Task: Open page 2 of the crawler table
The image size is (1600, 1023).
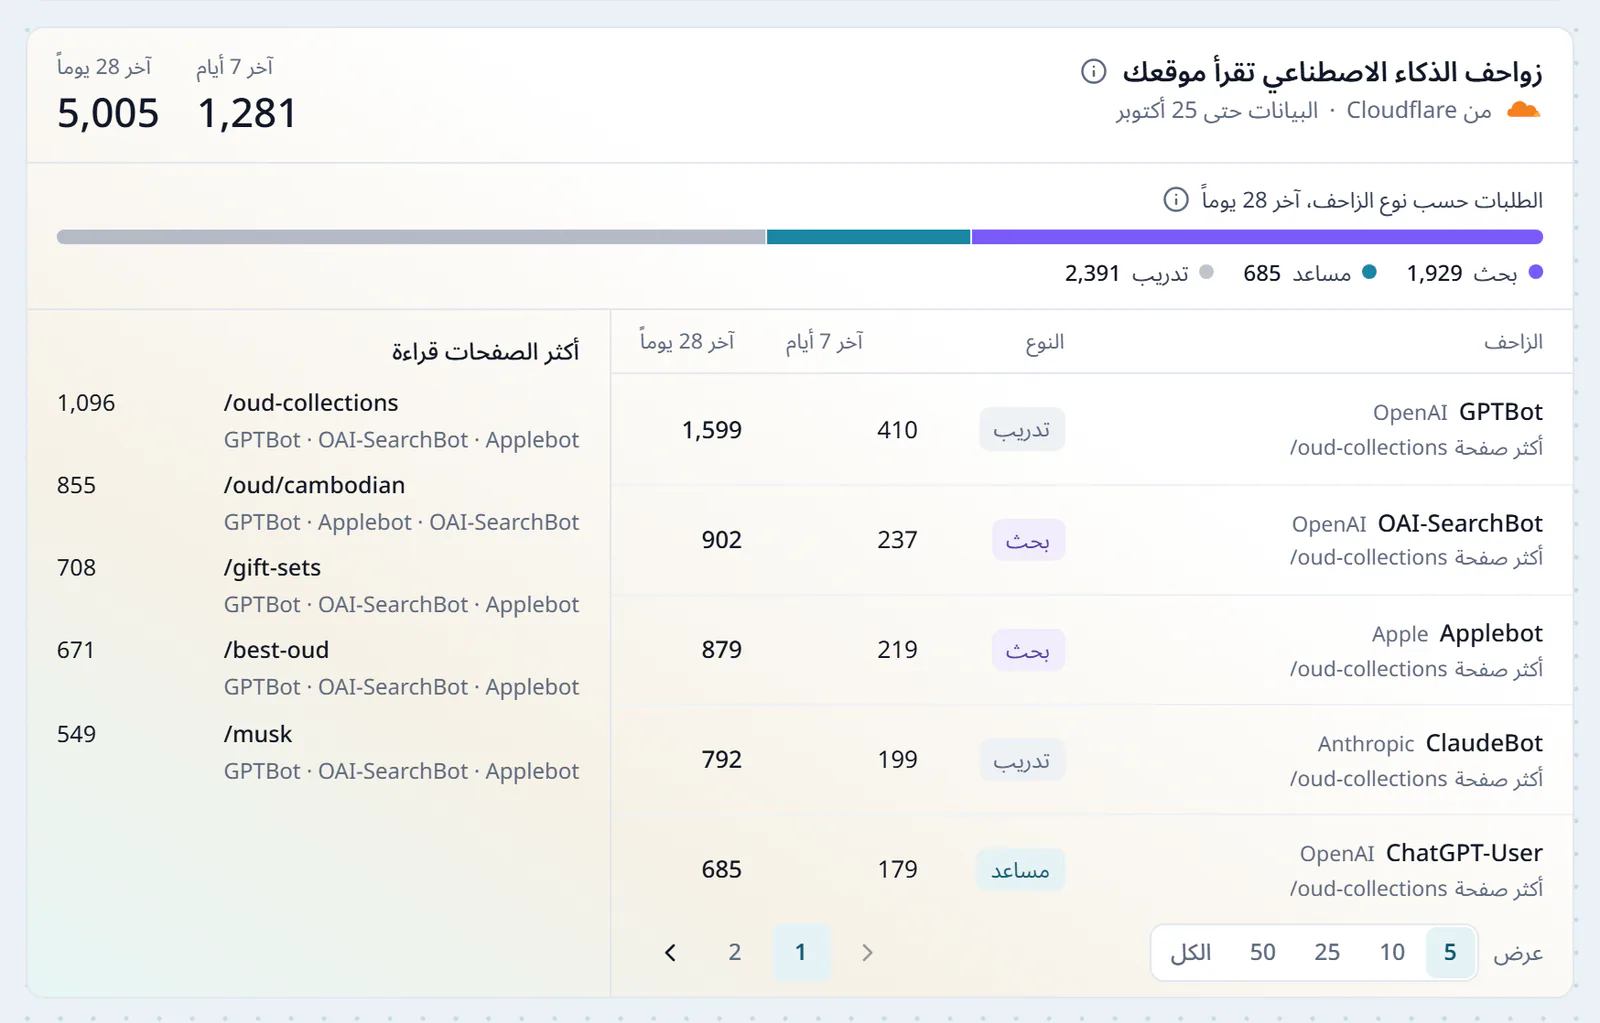Action: click(x=735, y=952)
